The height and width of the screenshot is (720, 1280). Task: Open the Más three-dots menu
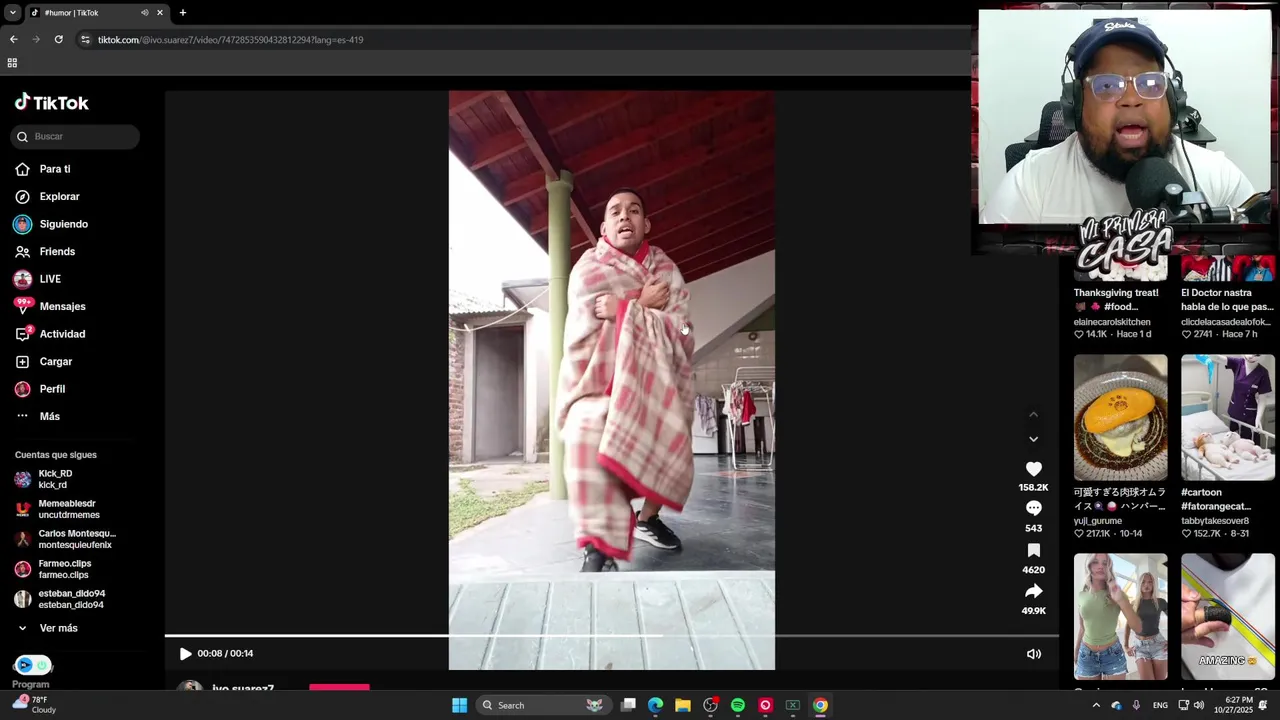click(x=37, y=416)
